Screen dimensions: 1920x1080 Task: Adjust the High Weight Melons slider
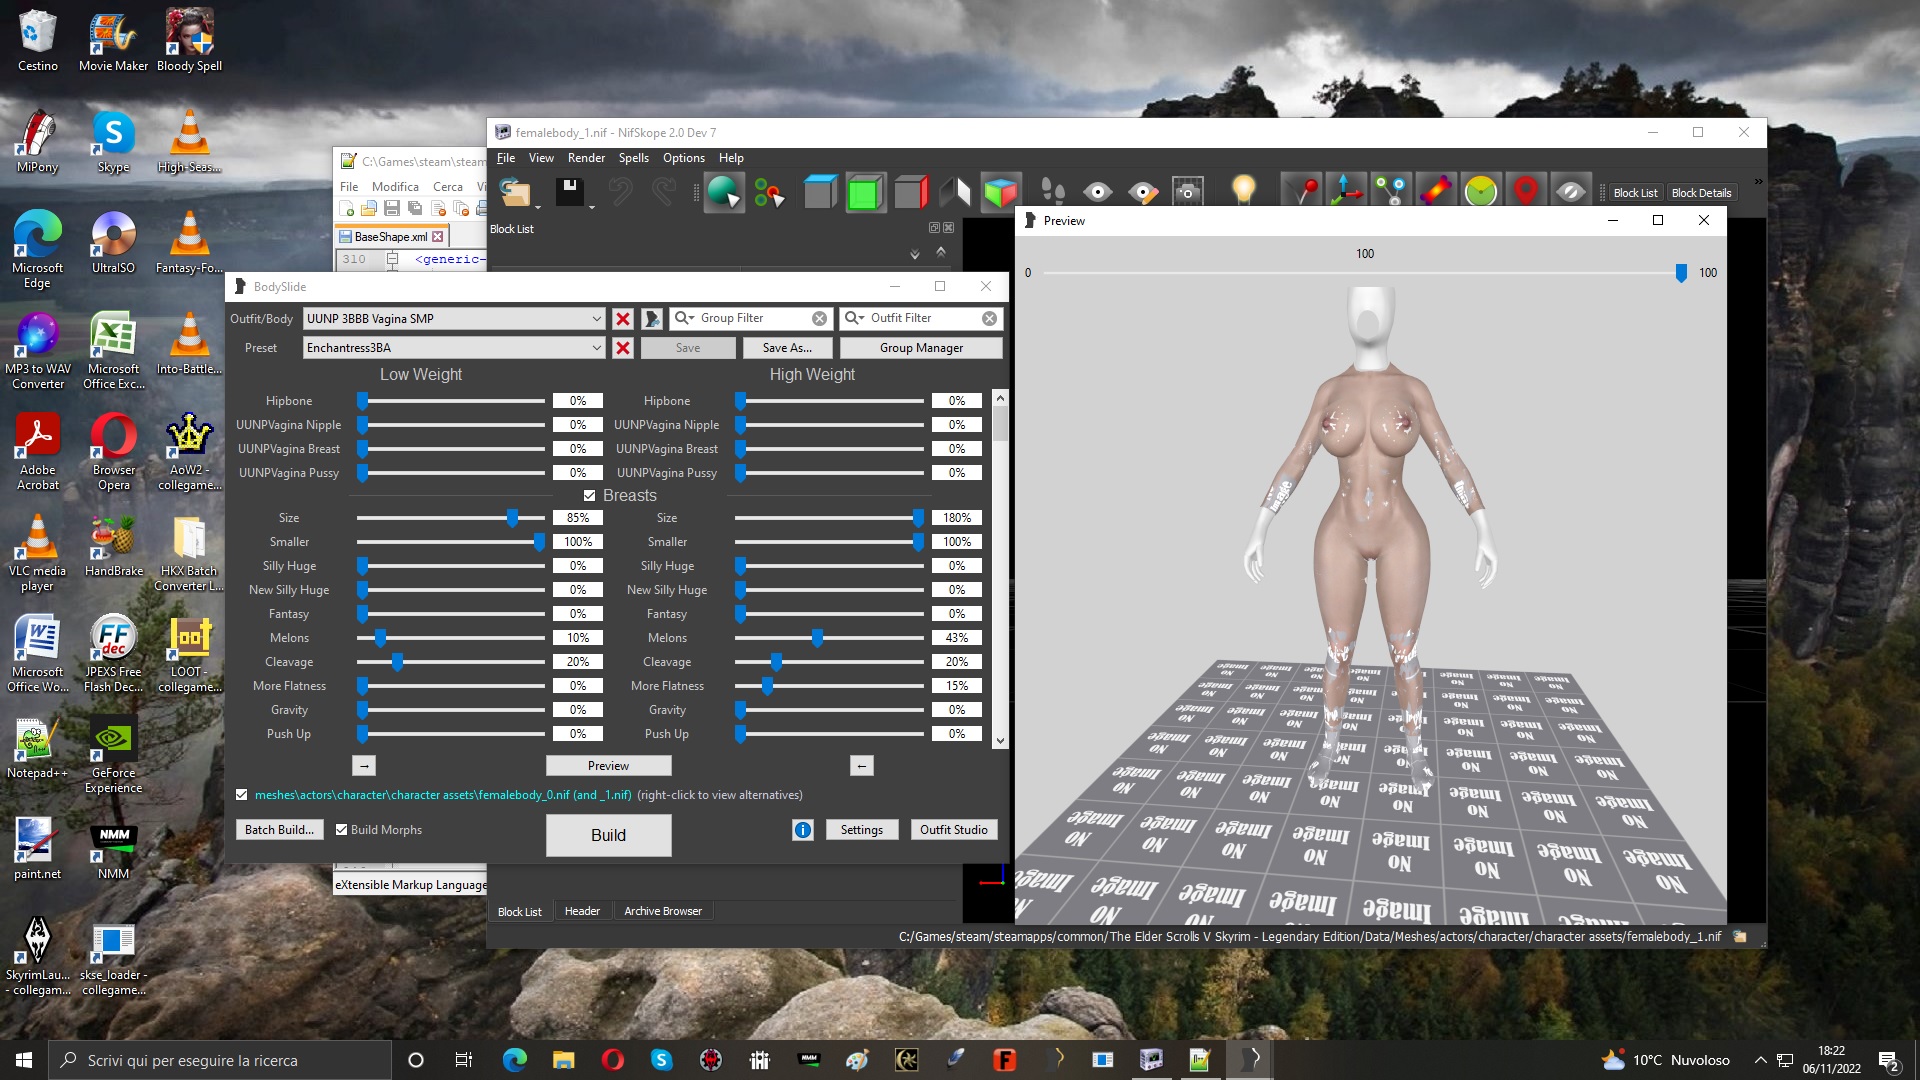tap(817, 638)
